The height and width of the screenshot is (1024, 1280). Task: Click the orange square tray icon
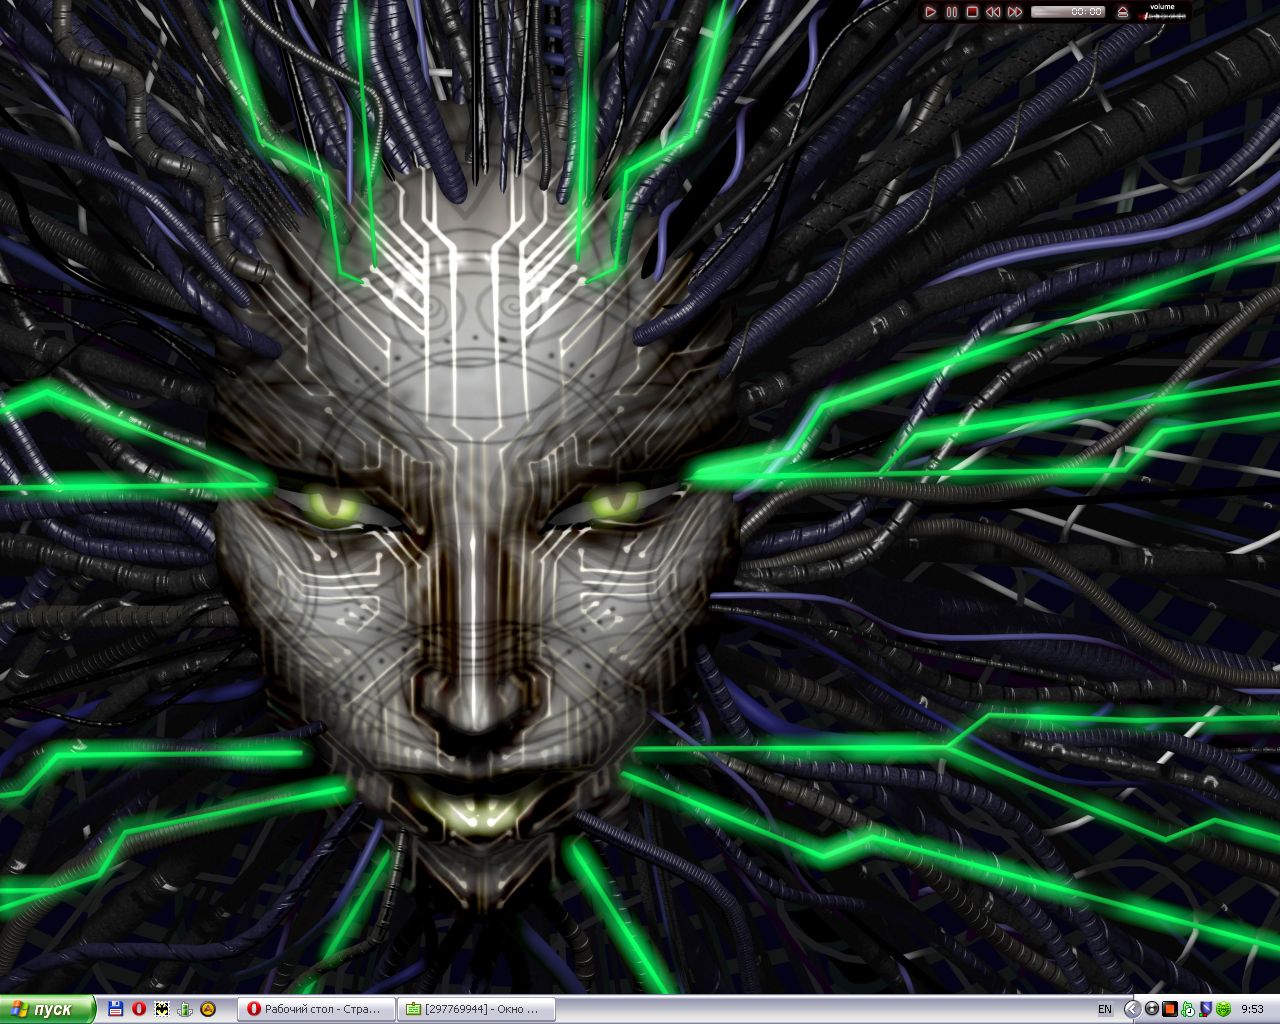1170,1009
